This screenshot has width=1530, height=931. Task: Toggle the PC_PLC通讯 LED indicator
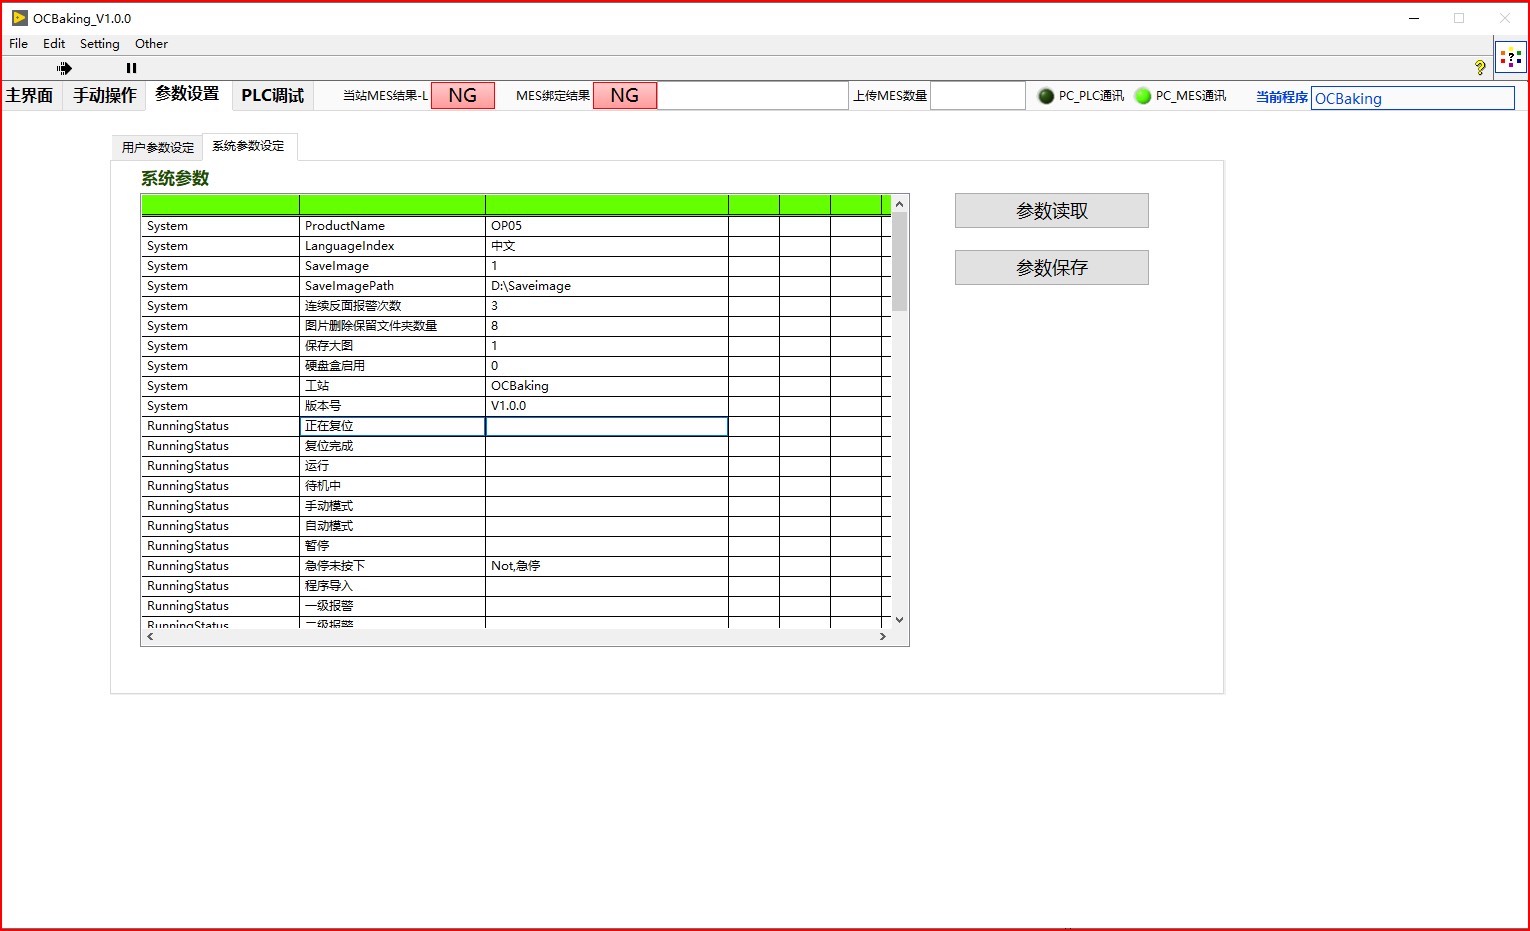[x=1045, y=96]
